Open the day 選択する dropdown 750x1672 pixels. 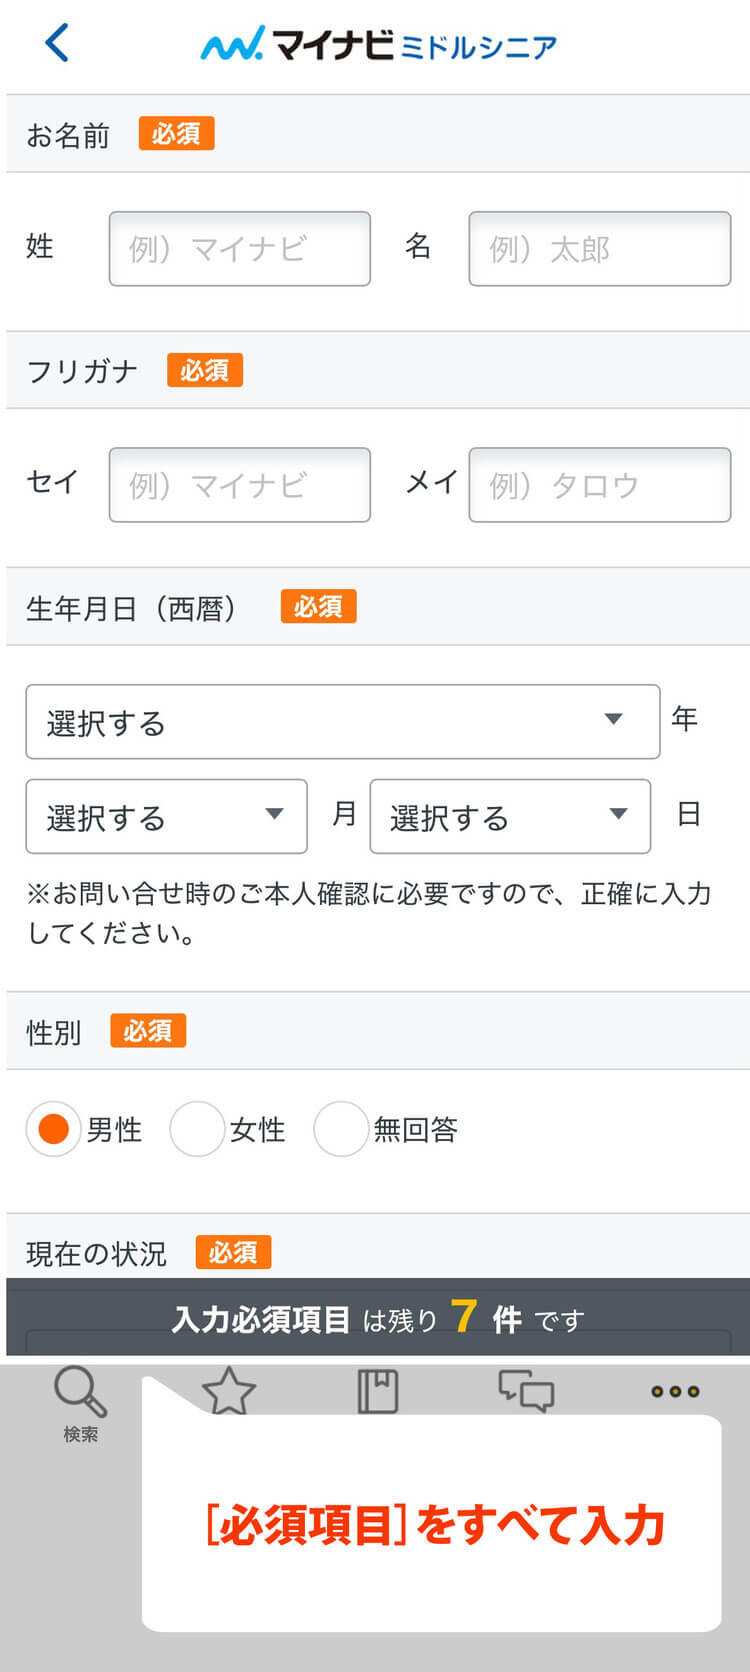click(510, 817)
